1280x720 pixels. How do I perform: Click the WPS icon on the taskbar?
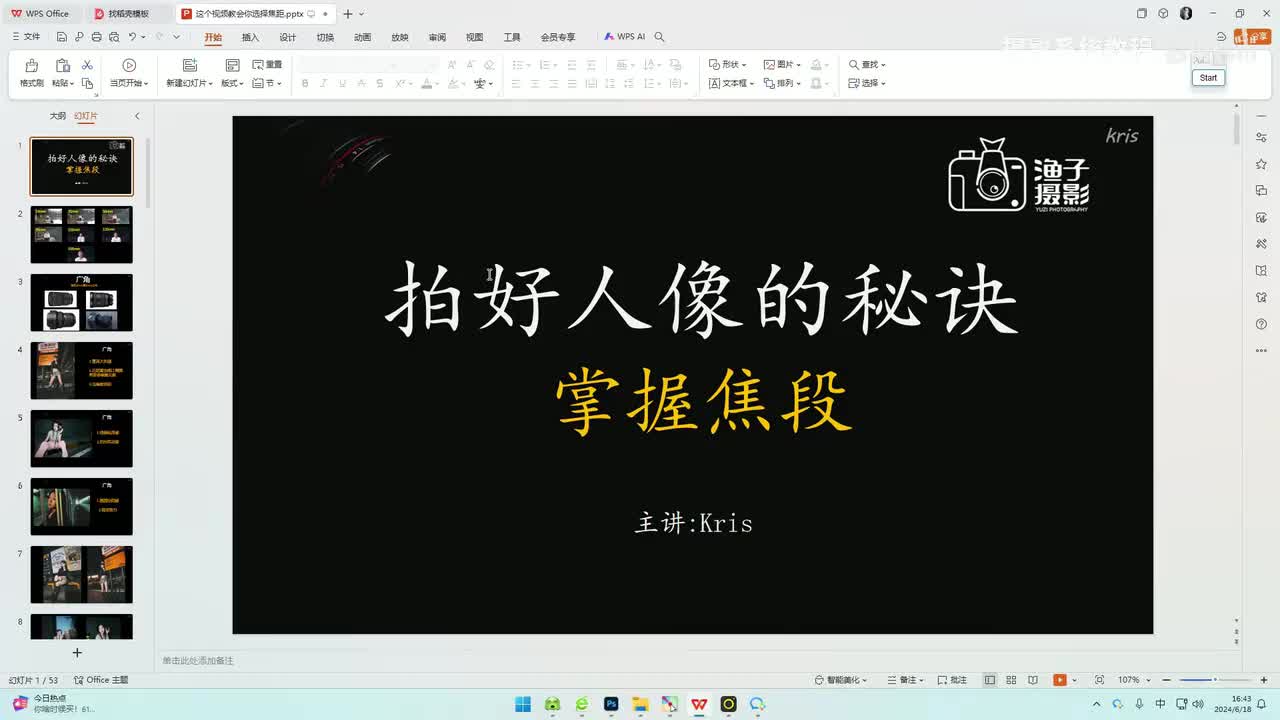[x=699, y=704]
